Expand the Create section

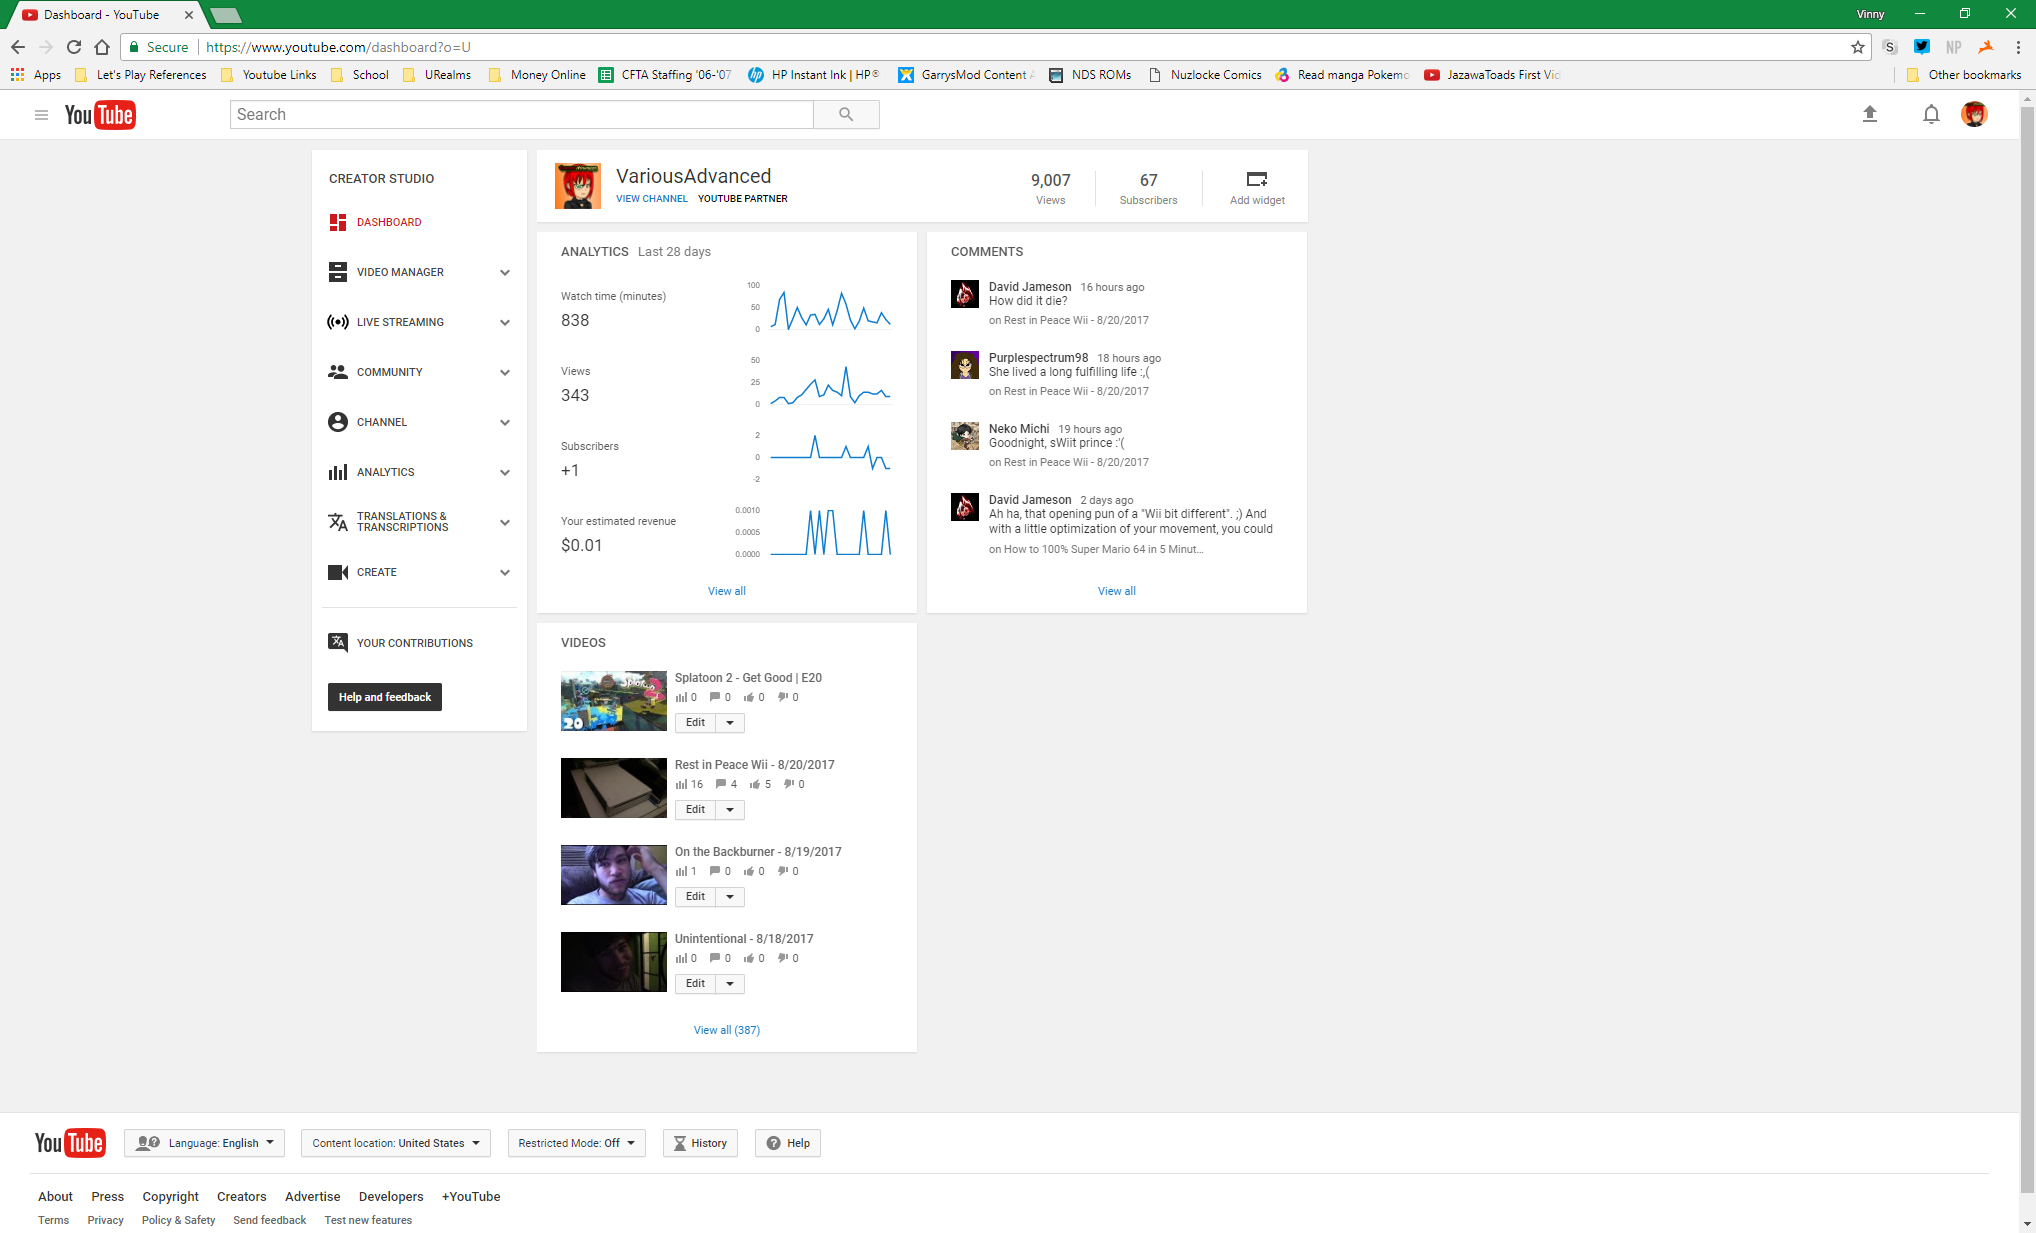[505, 572]
